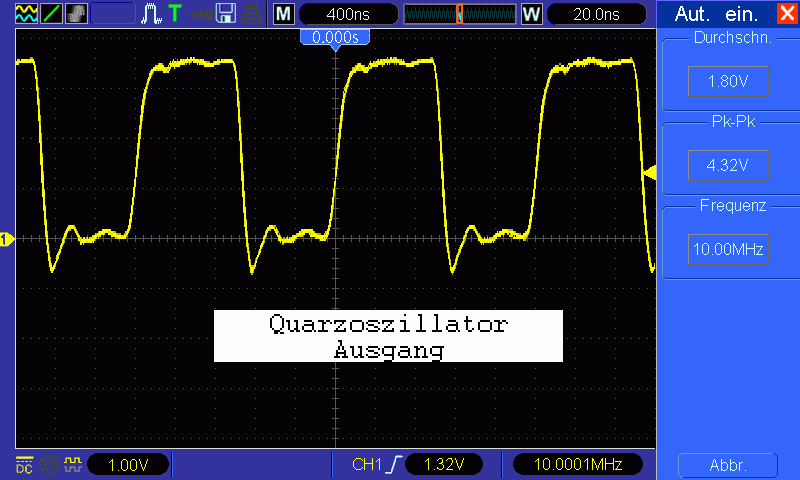Viewport: 800px width, 480px height.
Task: Click the green T trigger icon
Action: [x=175, y=13]
